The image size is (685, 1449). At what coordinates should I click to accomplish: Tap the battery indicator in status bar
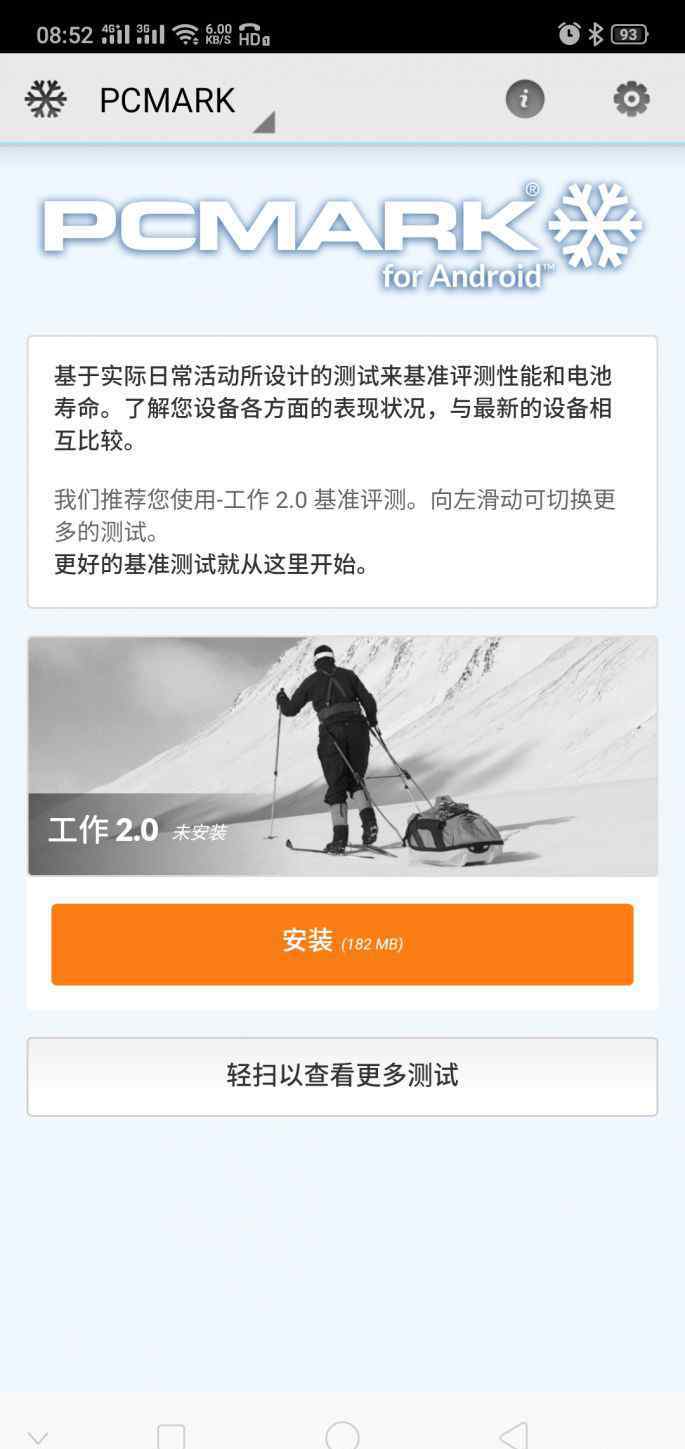pyautogui.click(x=629, y=34)
